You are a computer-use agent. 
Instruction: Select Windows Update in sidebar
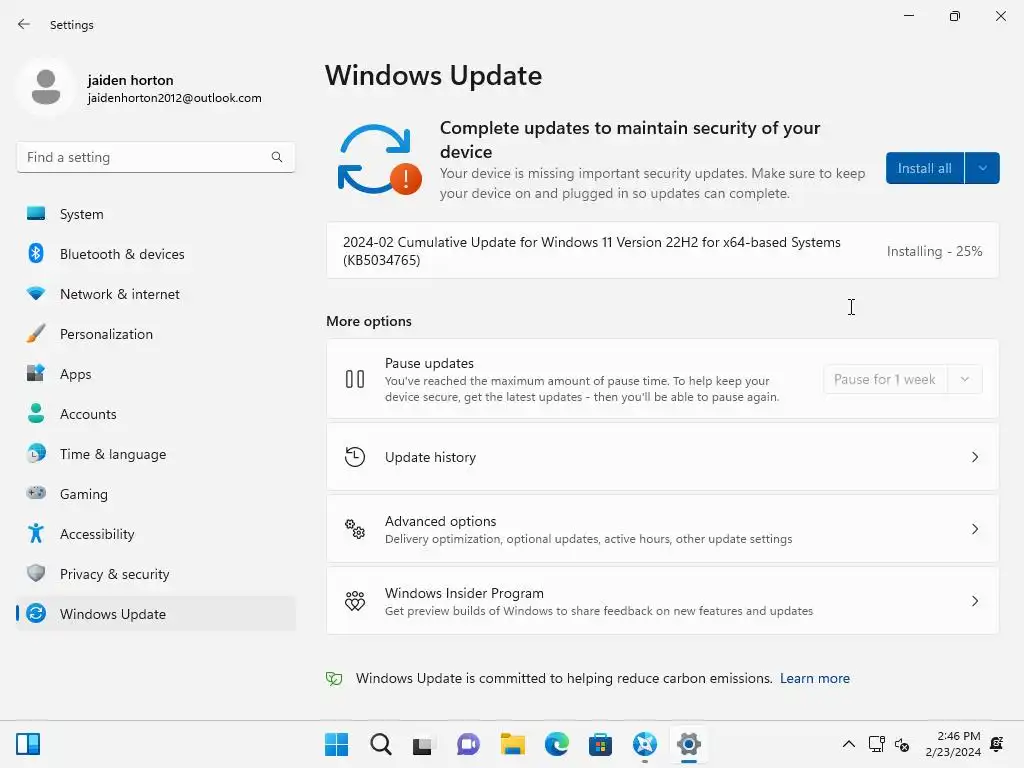(156, 614)
